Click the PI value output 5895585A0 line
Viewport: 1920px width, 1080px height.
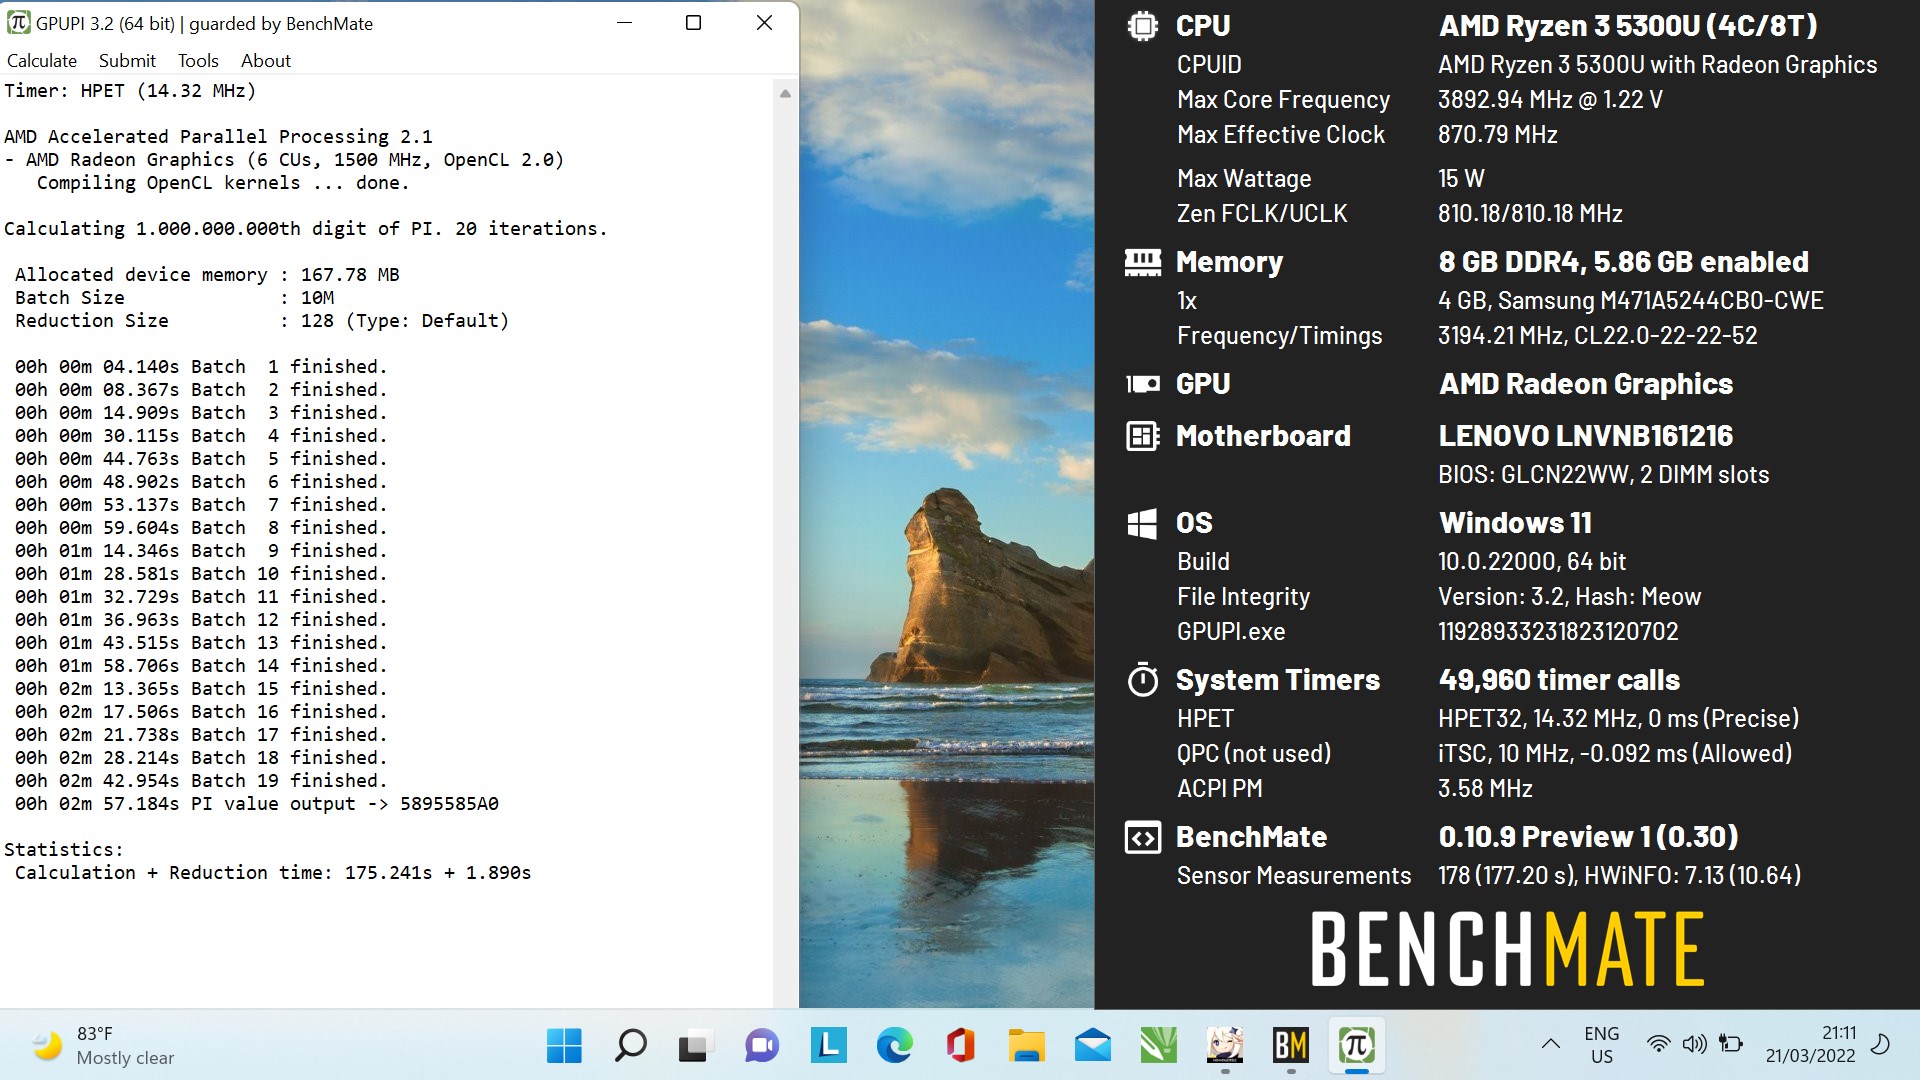(x=257, y=804)
